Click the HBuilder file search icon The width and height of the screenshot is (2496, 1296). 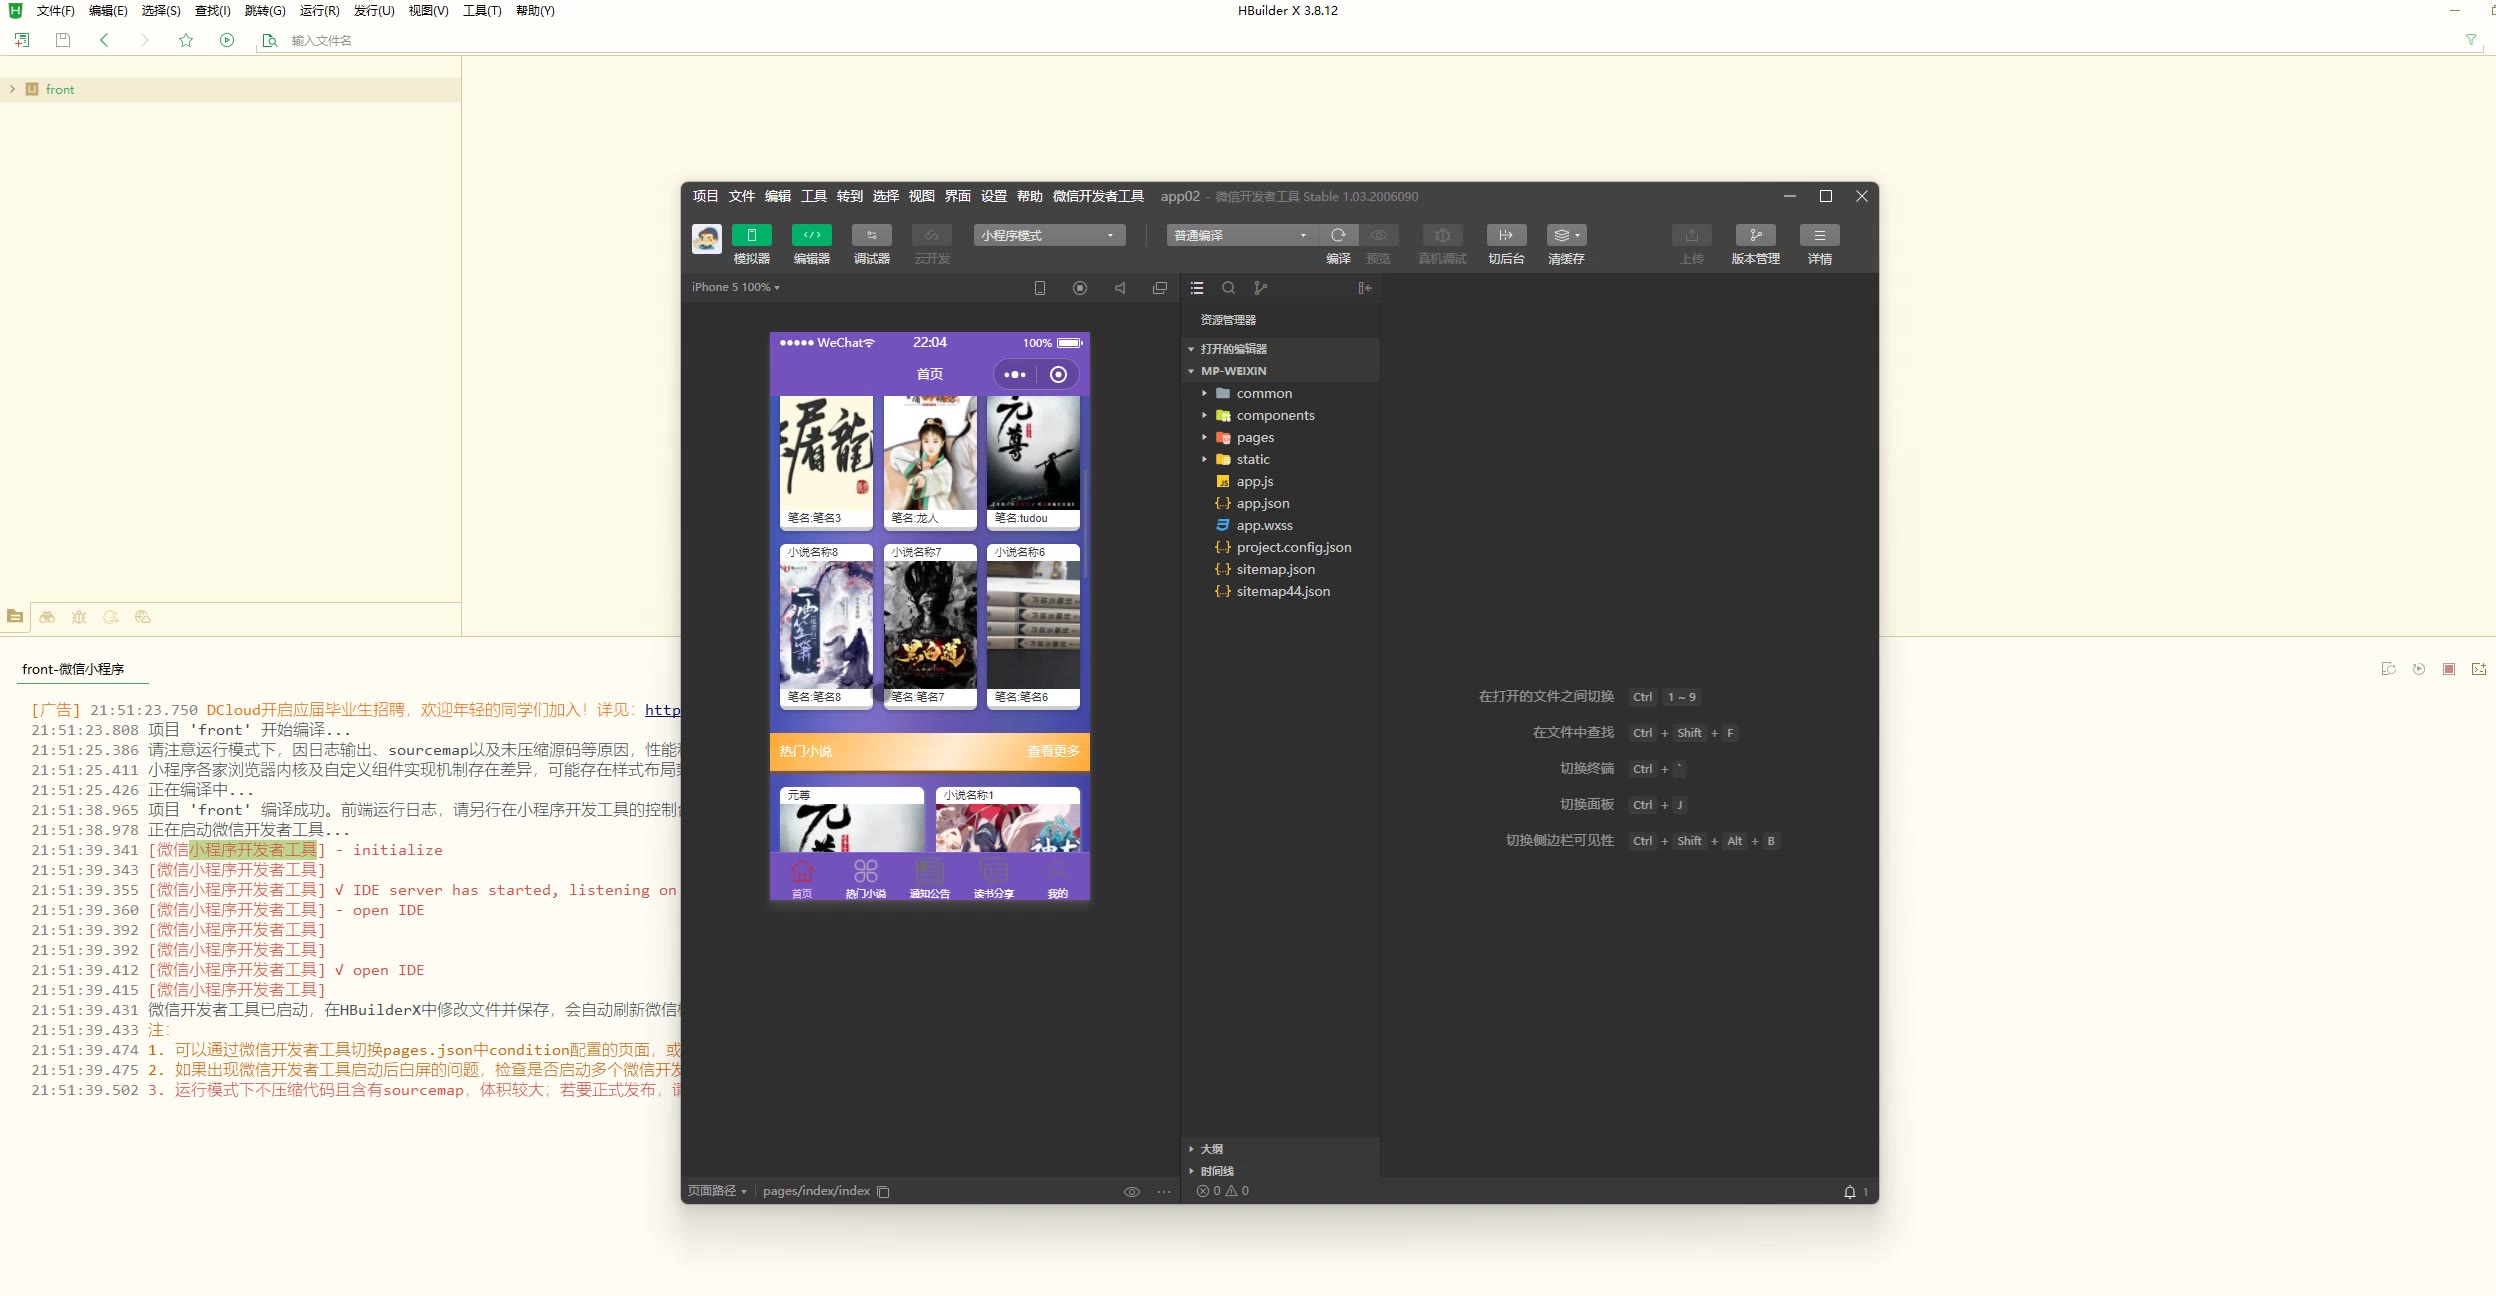coord(269,40)
